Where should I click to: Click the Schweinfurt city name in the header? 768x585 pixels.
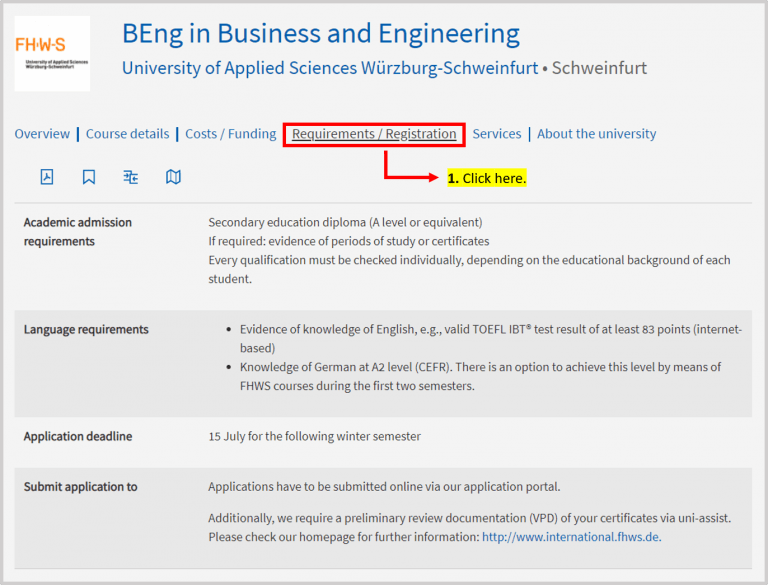coord(599,68)
